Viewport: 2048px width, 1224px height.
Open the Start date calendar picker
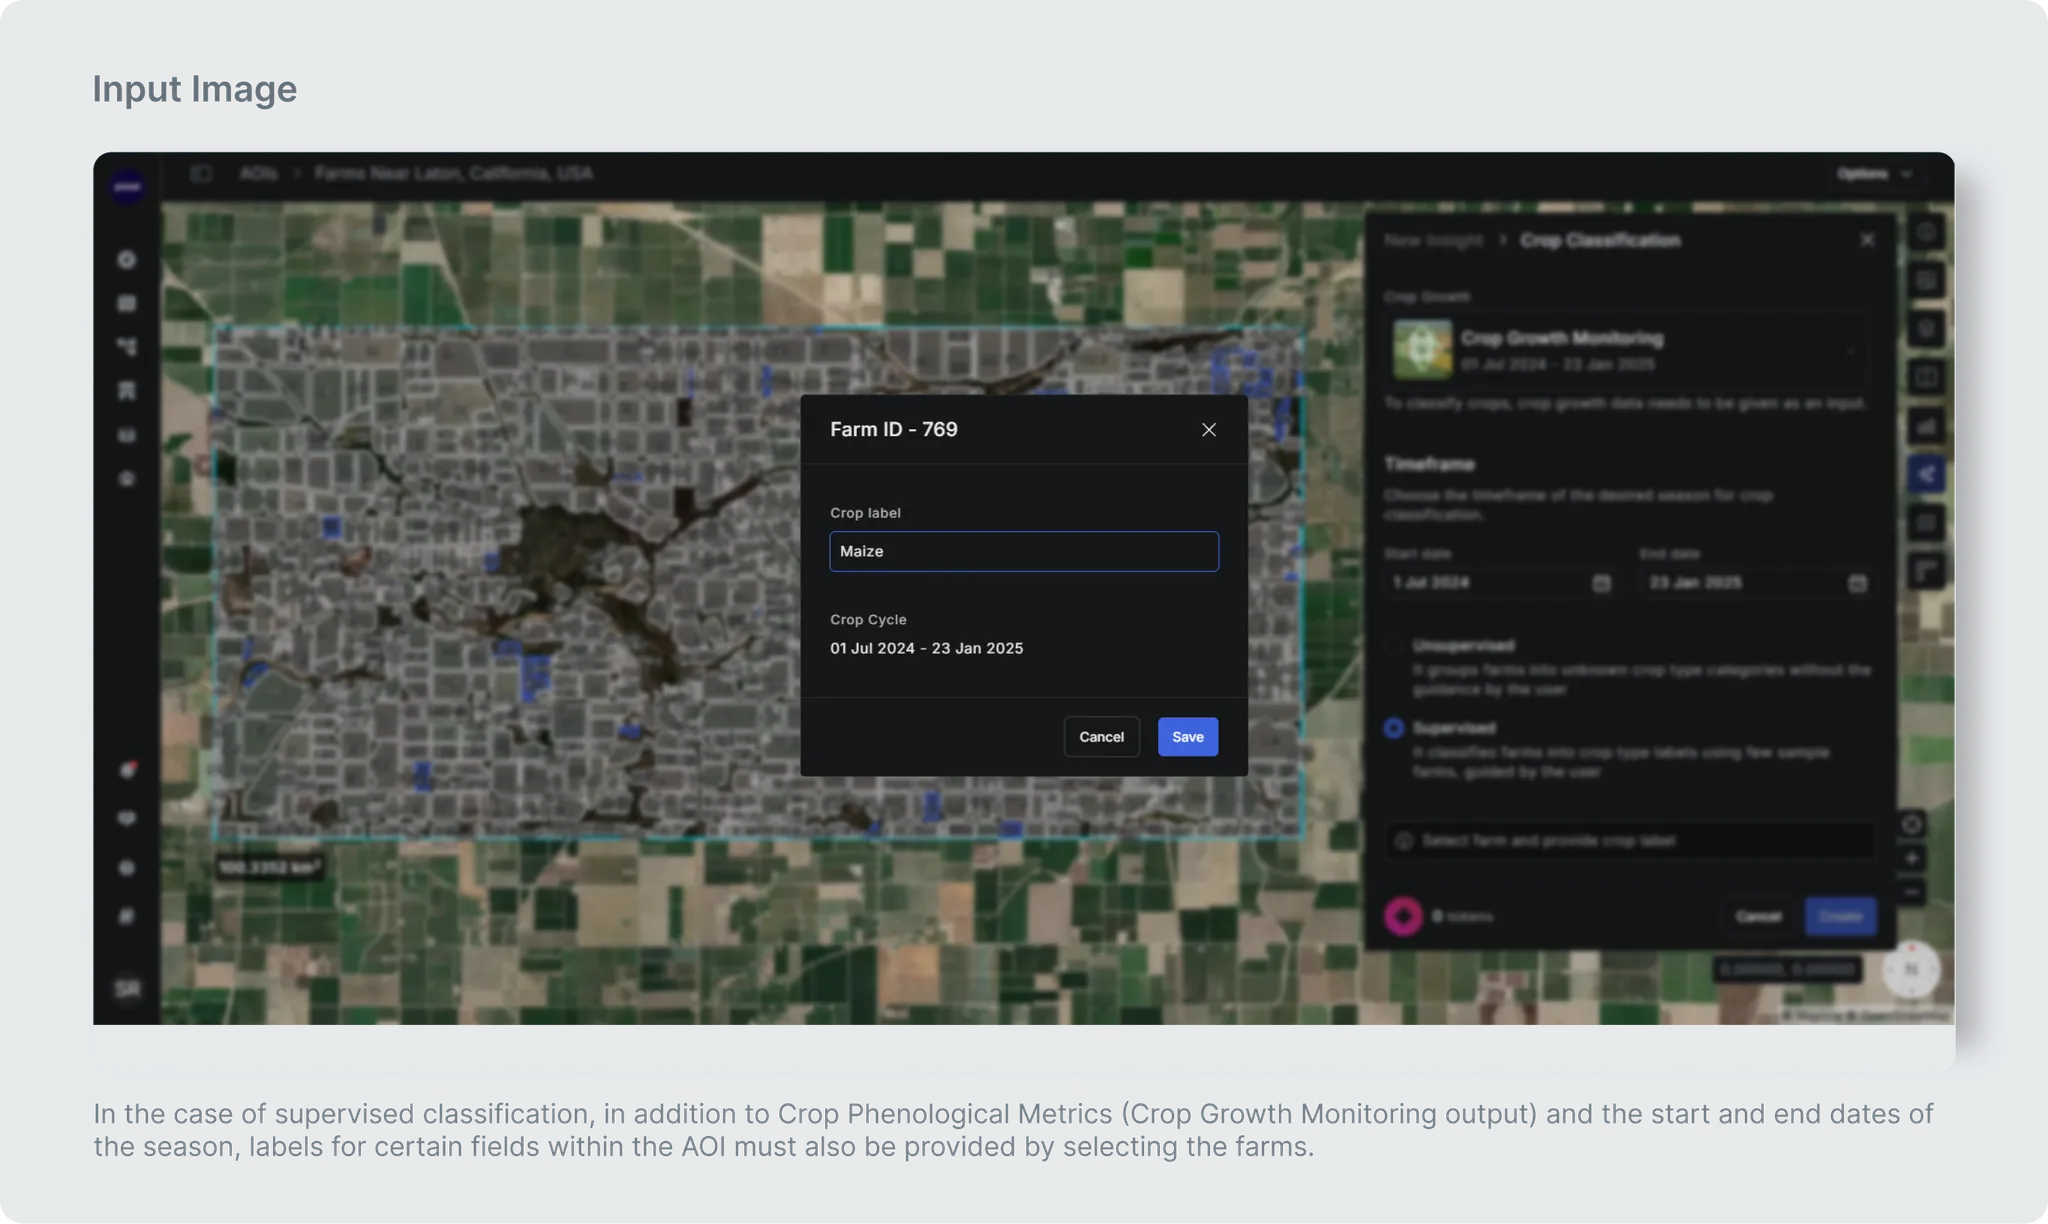click(1601, 583)
